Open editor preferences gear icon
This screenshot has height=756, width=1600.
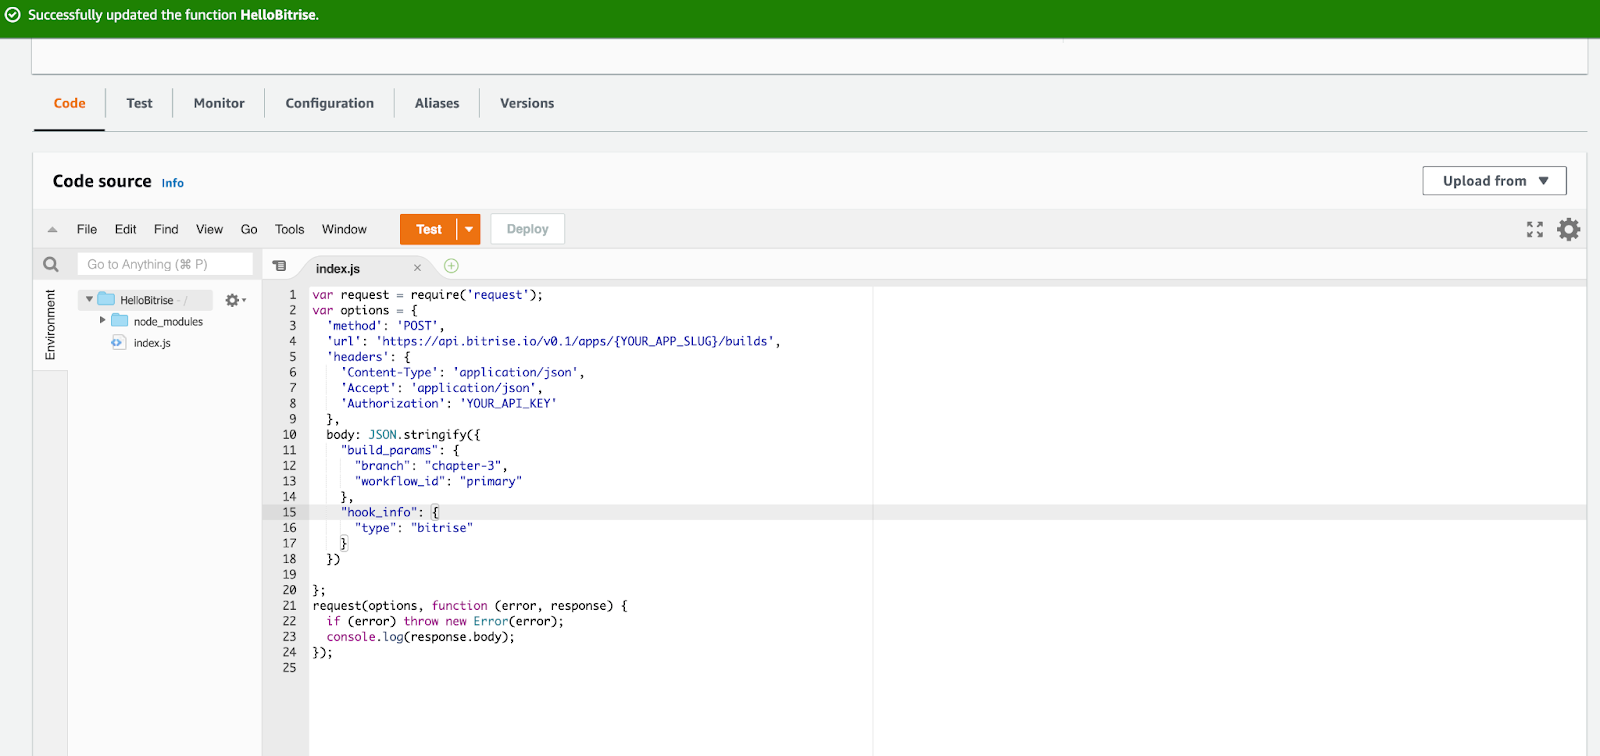[x=1569, y=229]
